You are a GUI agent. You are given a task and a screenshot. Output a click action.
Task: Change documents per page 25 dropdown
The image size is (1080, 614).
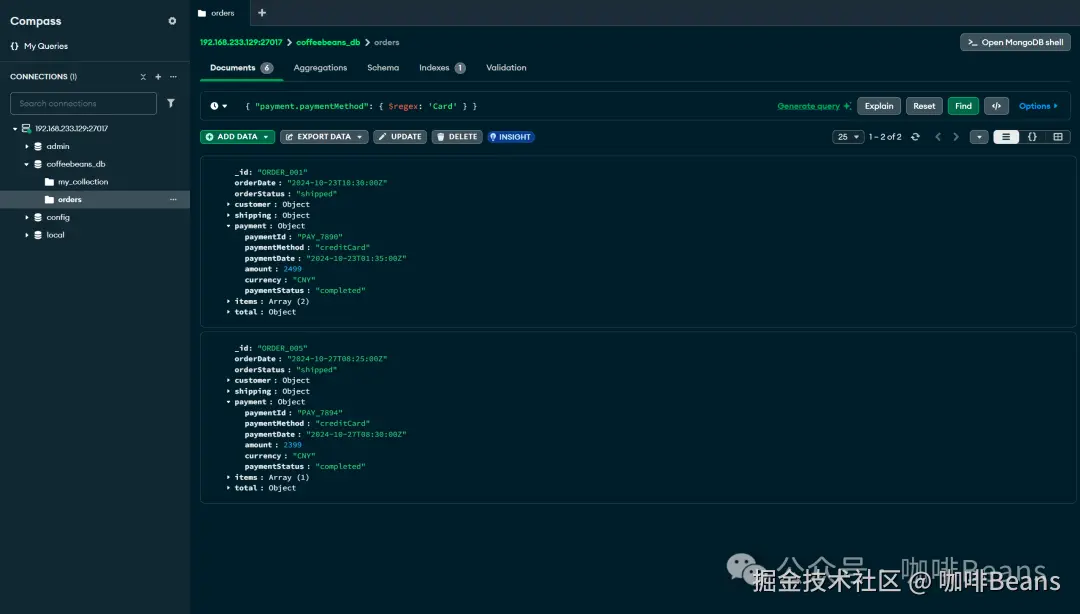(848, 137)
